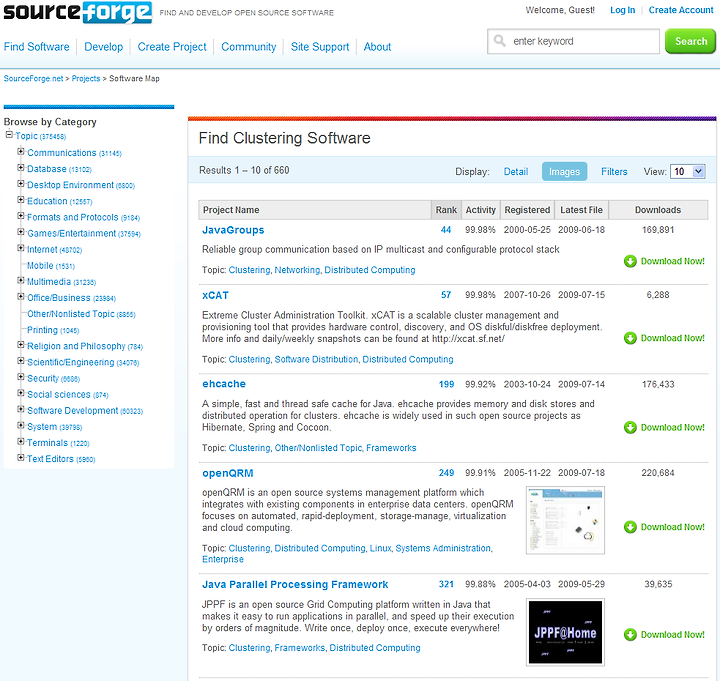Expand the Database category node
This screenshot has height=681, width=720.
(21, 168)
